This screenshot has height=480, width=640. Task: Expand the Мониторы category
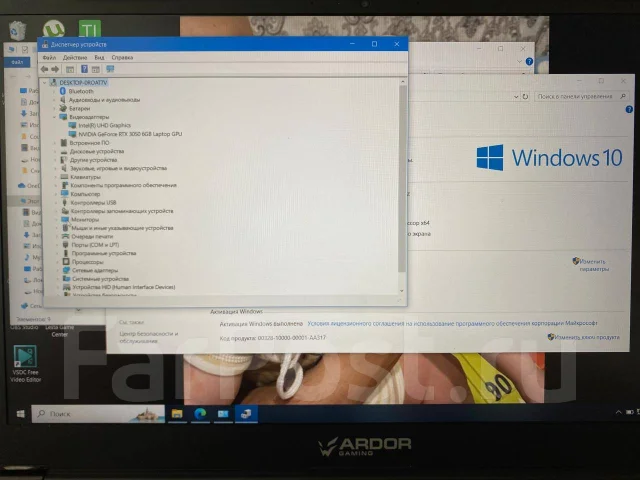(x=56, y=220)
